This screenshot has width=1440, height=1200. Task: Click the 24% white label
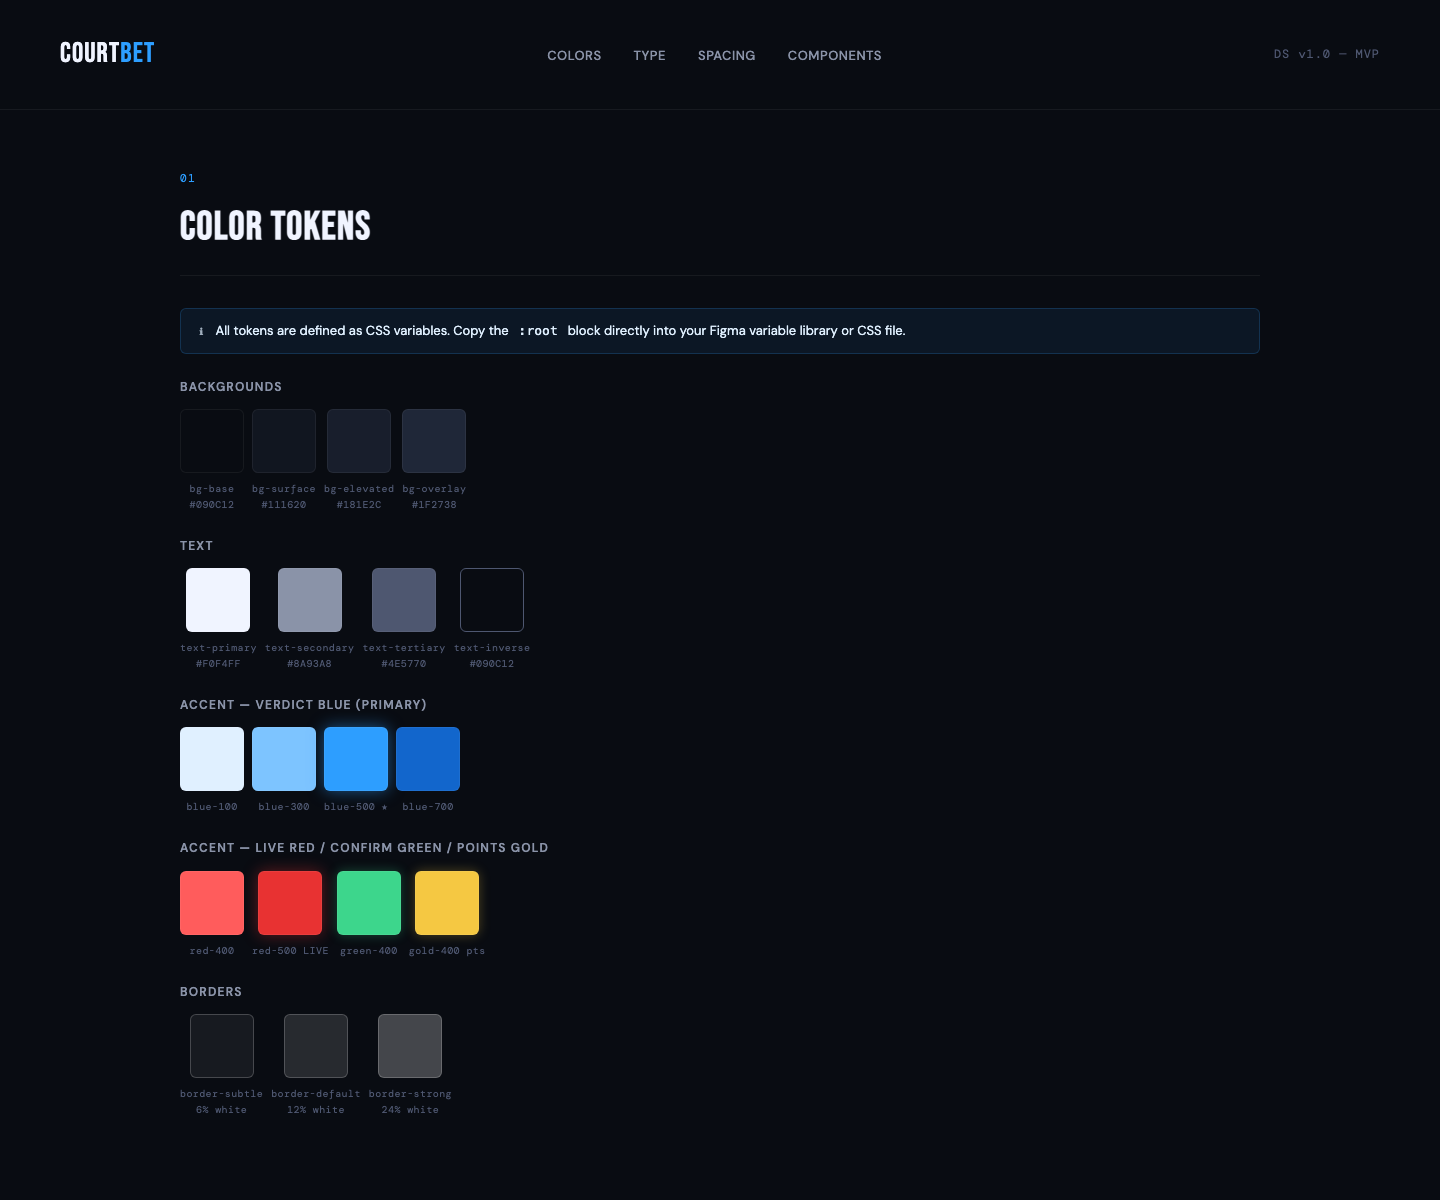point(410,1110)
